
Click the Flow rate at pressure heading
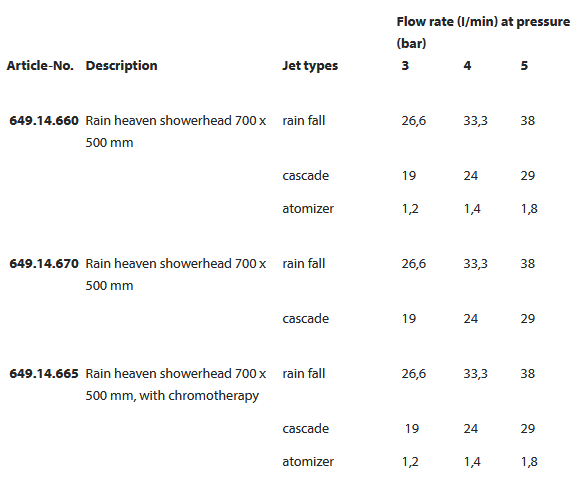click(x=483, y=32)
